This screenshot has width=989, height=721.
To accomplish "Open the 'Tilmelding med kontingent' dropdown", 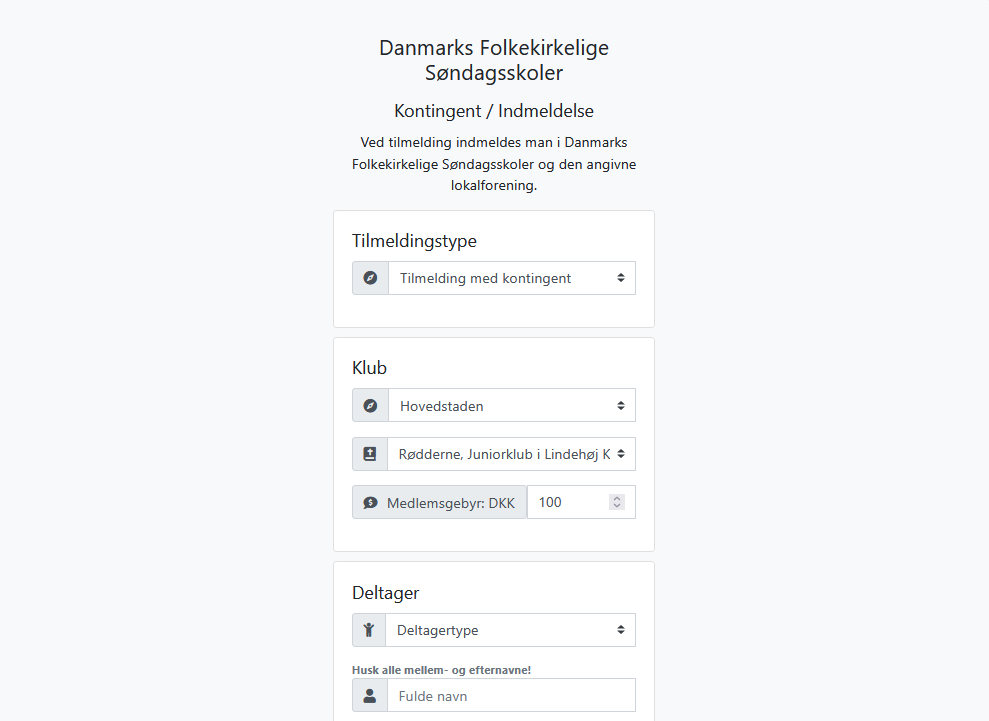I will [511, 278].
